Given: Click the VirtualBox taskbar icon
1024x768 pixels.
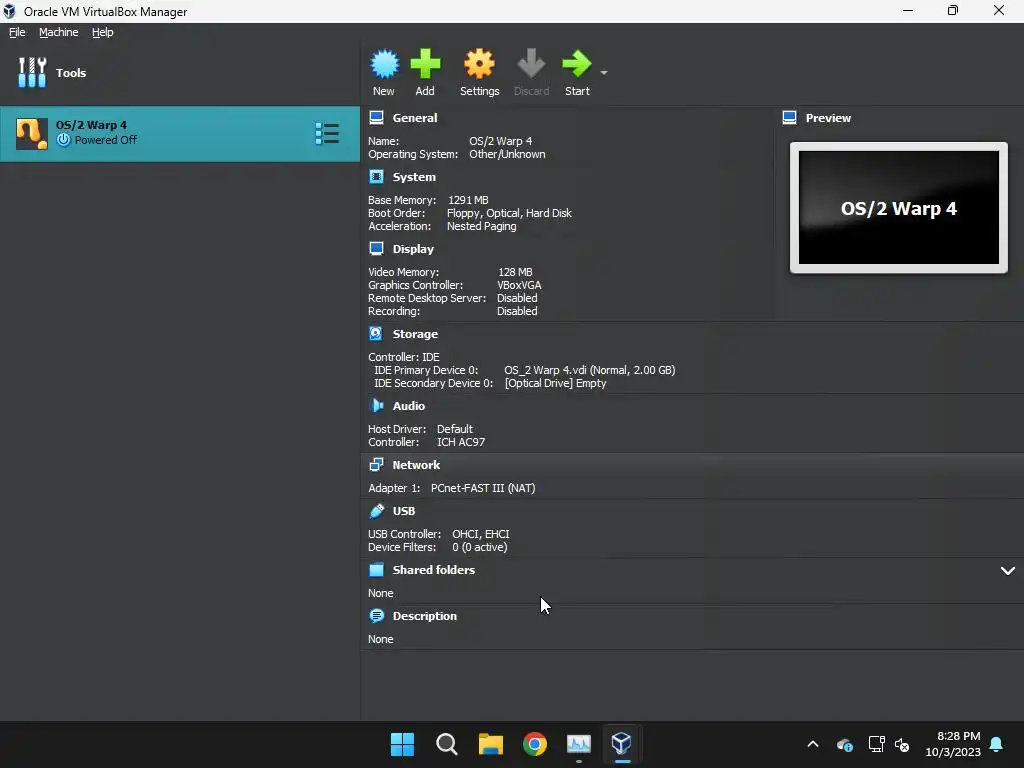Looking at the screenshot, I should point(622,744).
